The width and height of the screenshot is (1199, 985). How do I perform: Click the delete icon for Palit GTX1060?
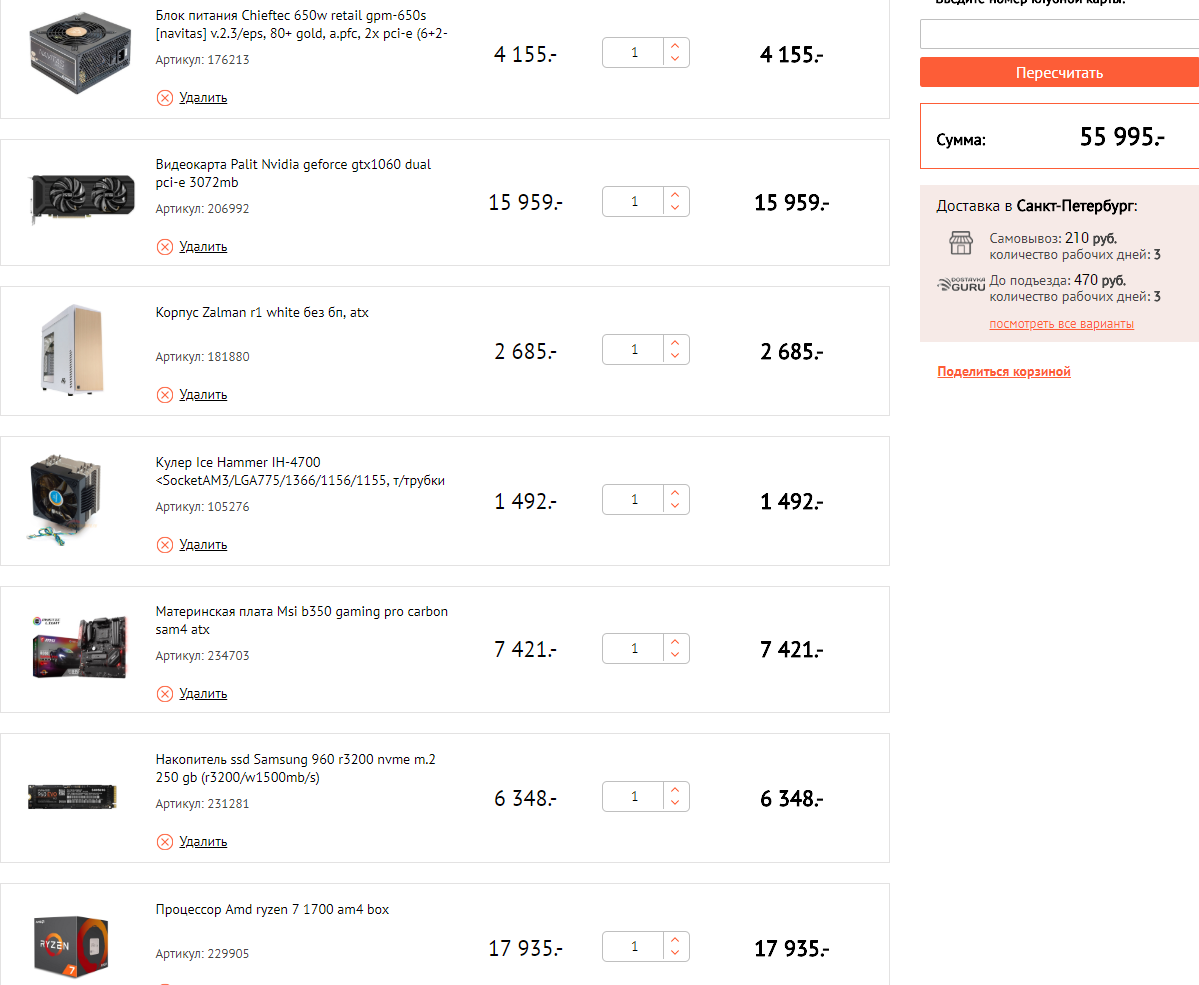(x=165, y=247)
